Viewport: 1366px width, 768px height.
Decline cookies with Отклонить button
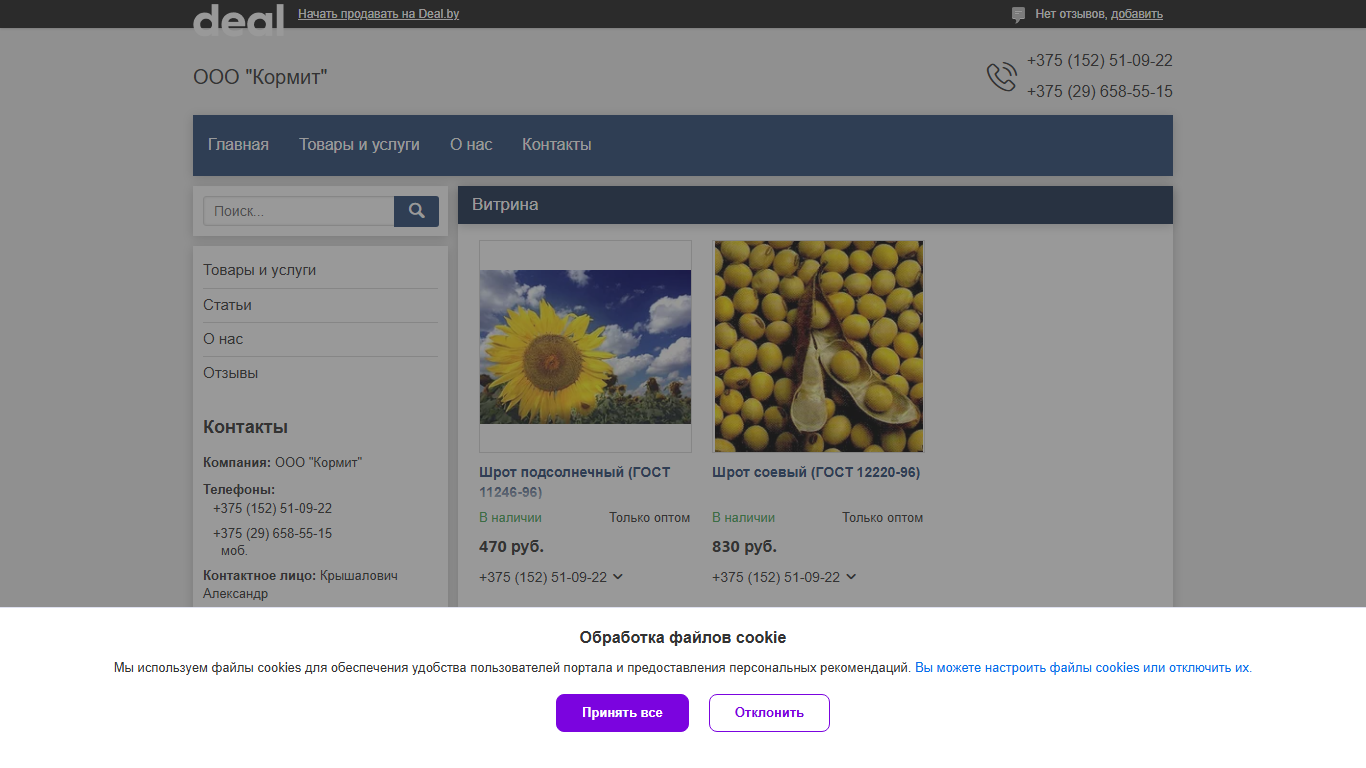point(769,713)
